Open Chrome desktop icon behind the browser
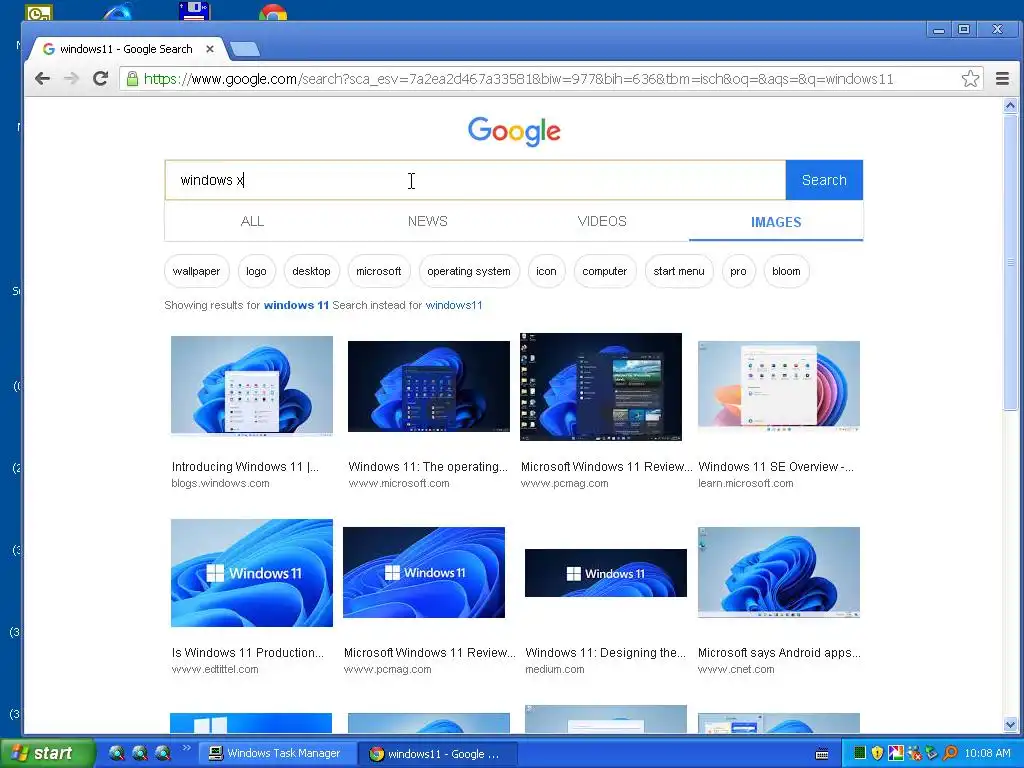This screenshot has height=768, width=1024. click(273, 11)
